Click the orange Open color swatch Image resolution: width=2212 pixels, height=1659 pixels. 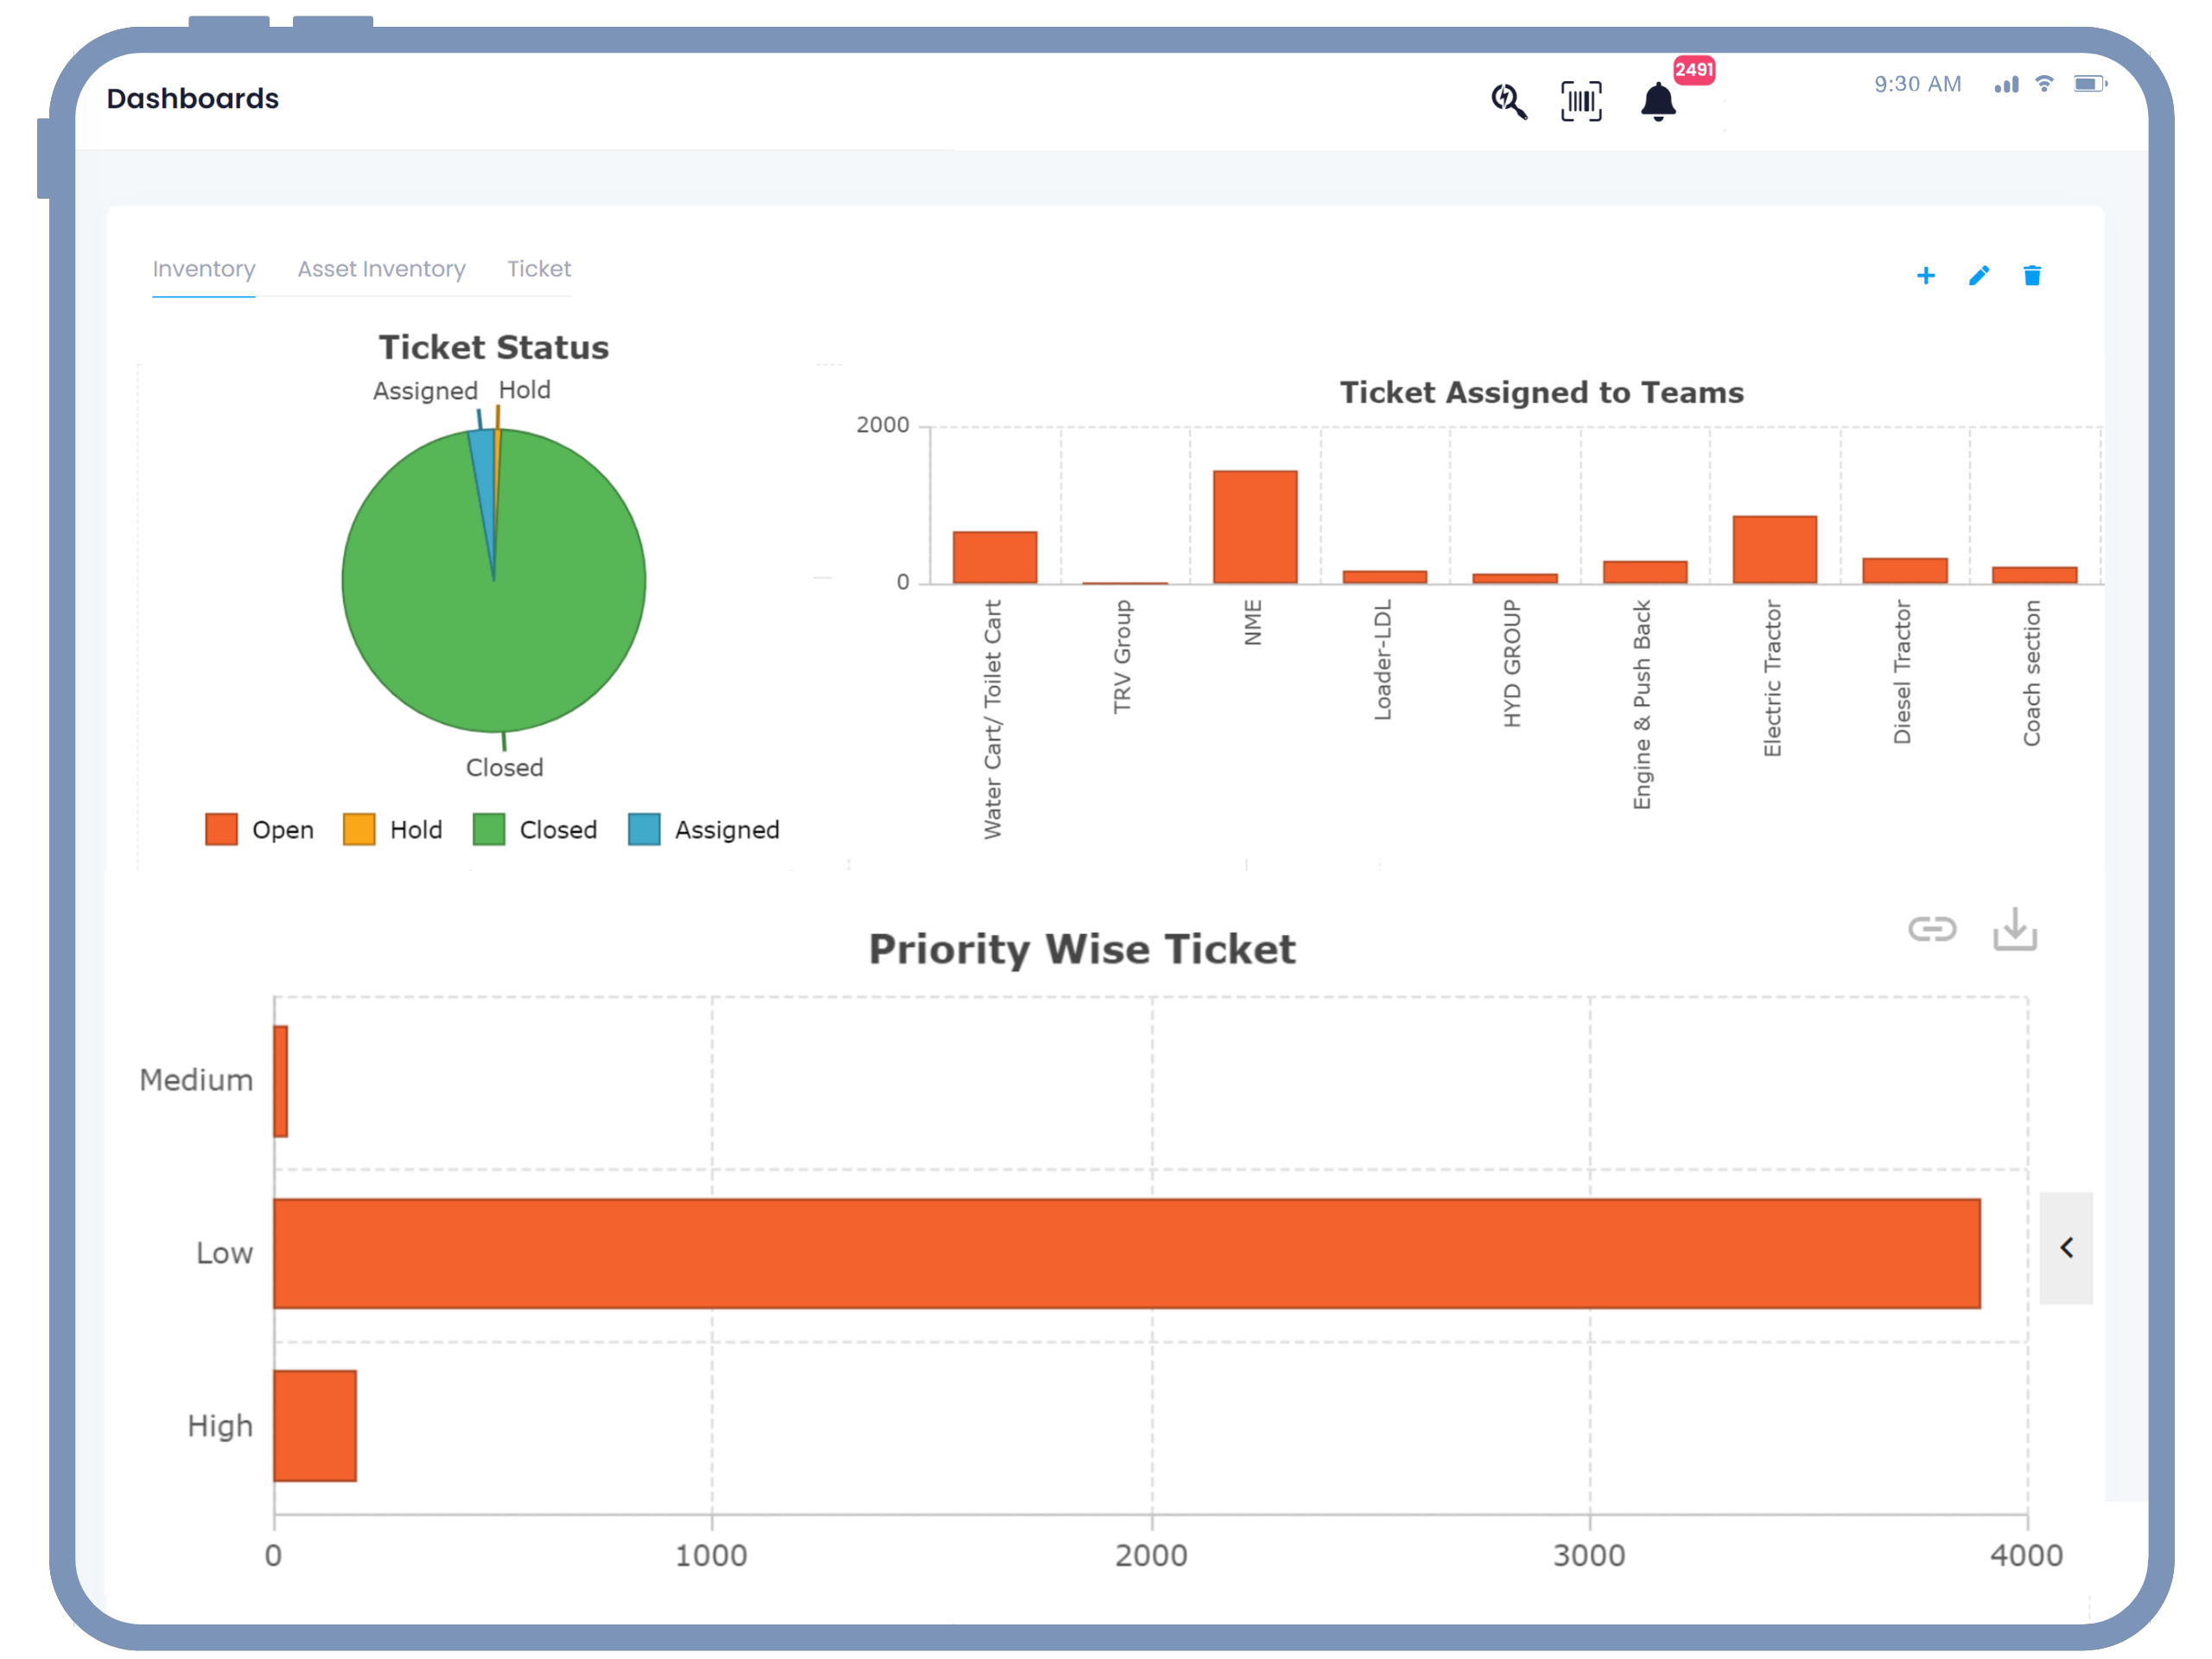coord(221,829)
